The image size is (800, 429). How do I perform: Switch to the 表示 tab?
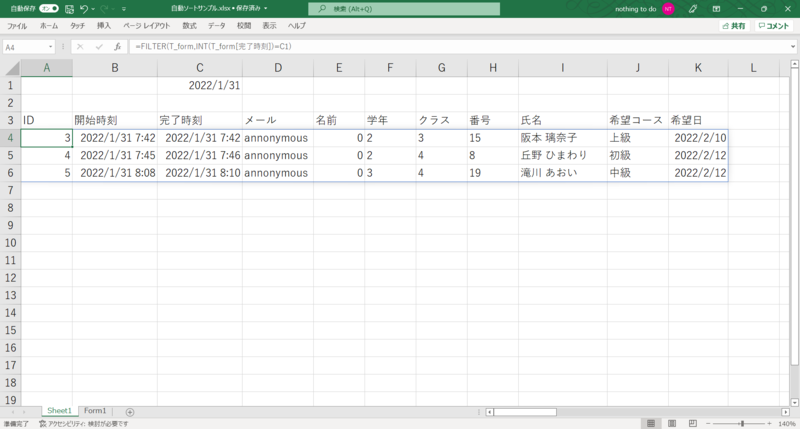pos(269,26)
